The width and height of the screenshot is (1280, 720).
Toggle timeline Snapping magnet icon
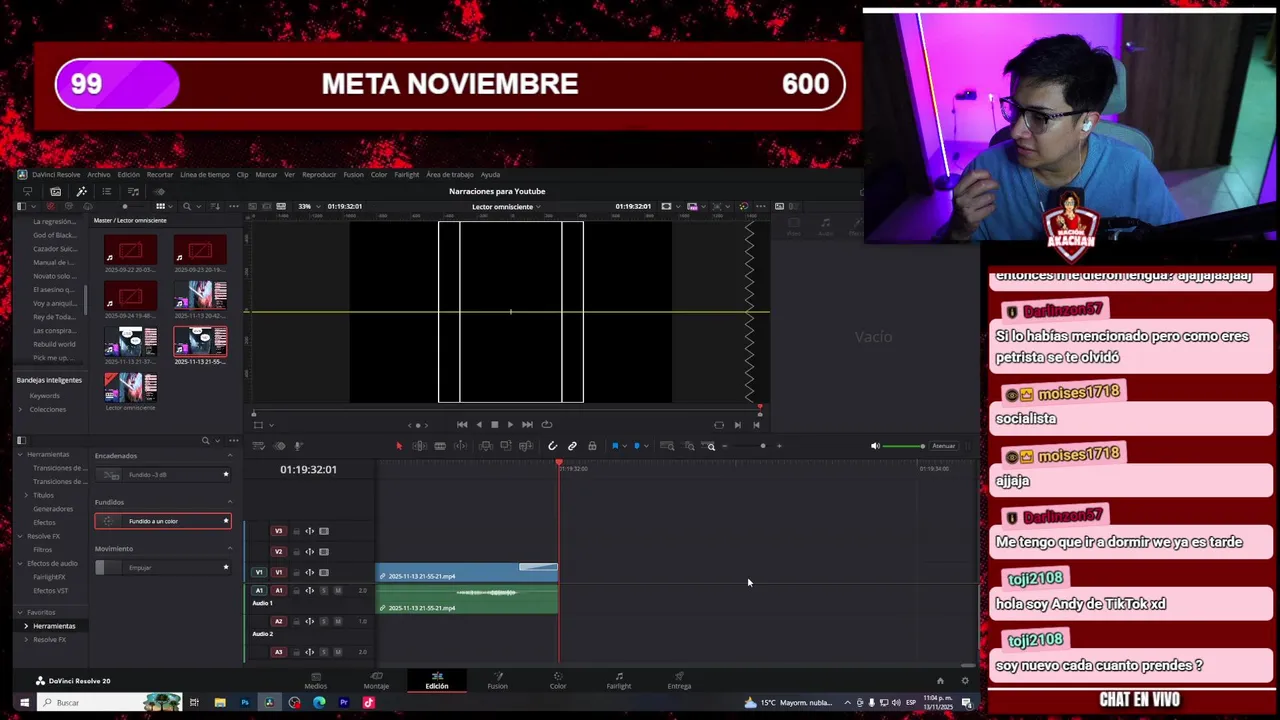tap(552, 446)
